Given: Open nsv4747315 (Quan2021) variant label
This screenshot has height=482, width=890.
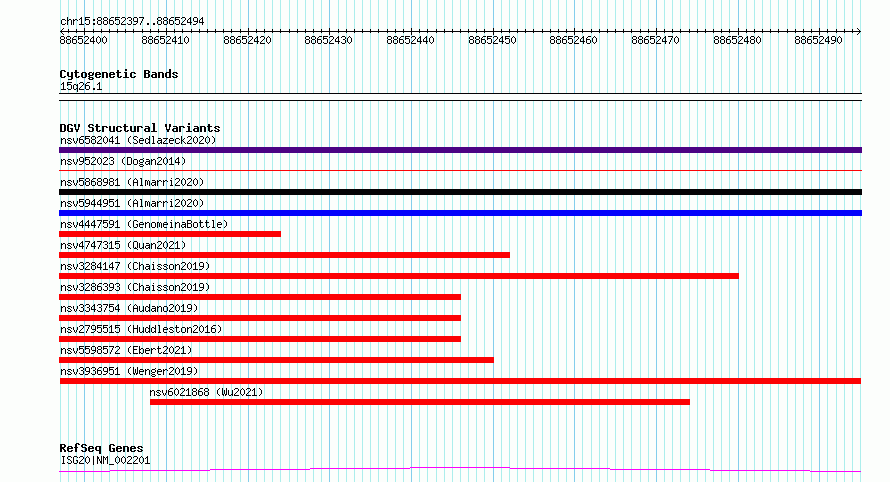Looking at the screenshot, I should (x=123, y=245).
